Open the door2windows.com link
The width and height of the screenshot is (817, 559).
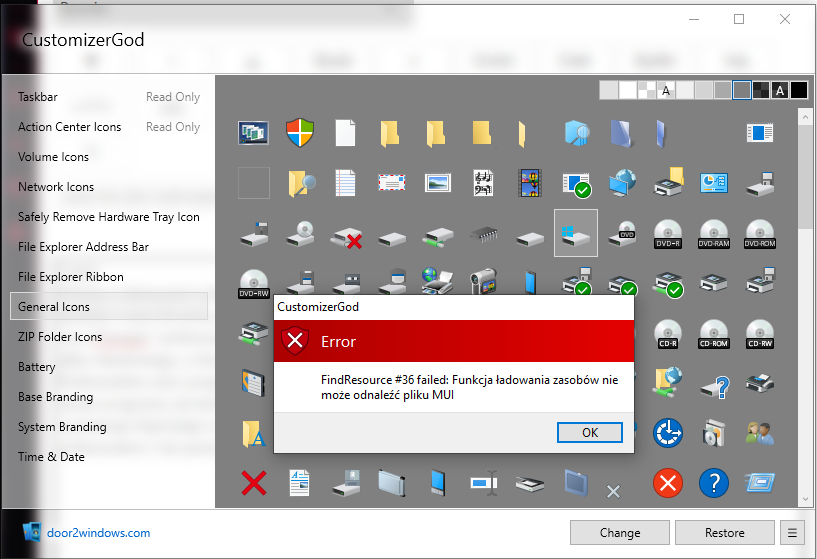(x=98, y=532)
